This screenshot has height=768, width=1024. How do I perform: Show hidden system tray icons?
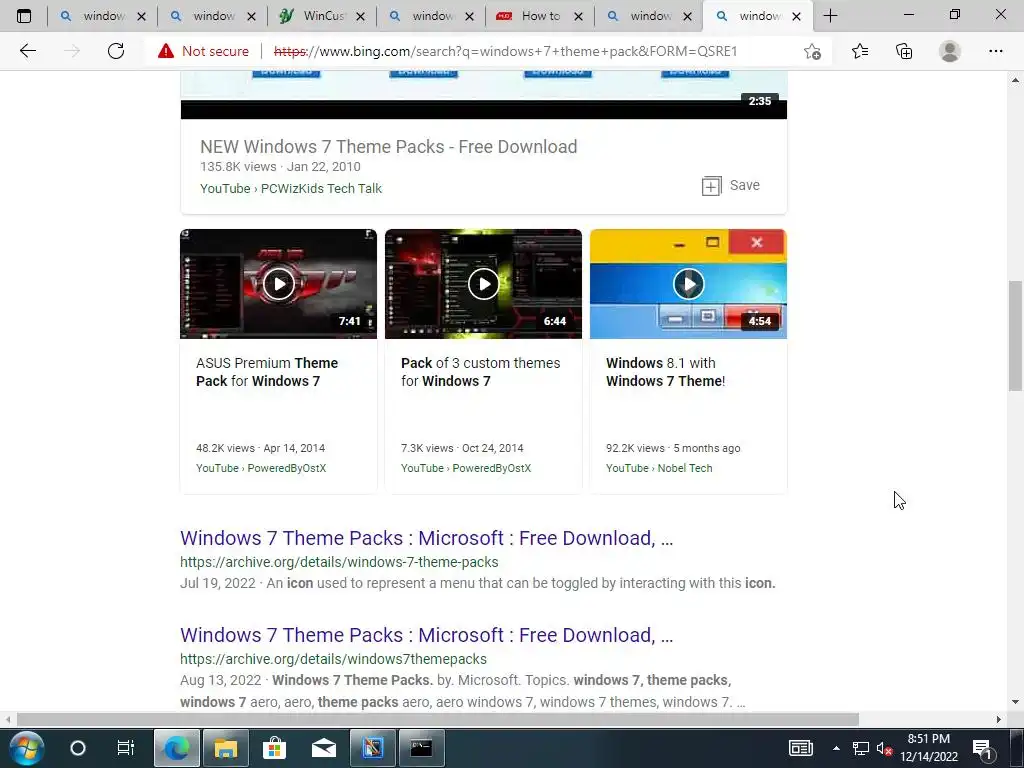coord(836,748)
